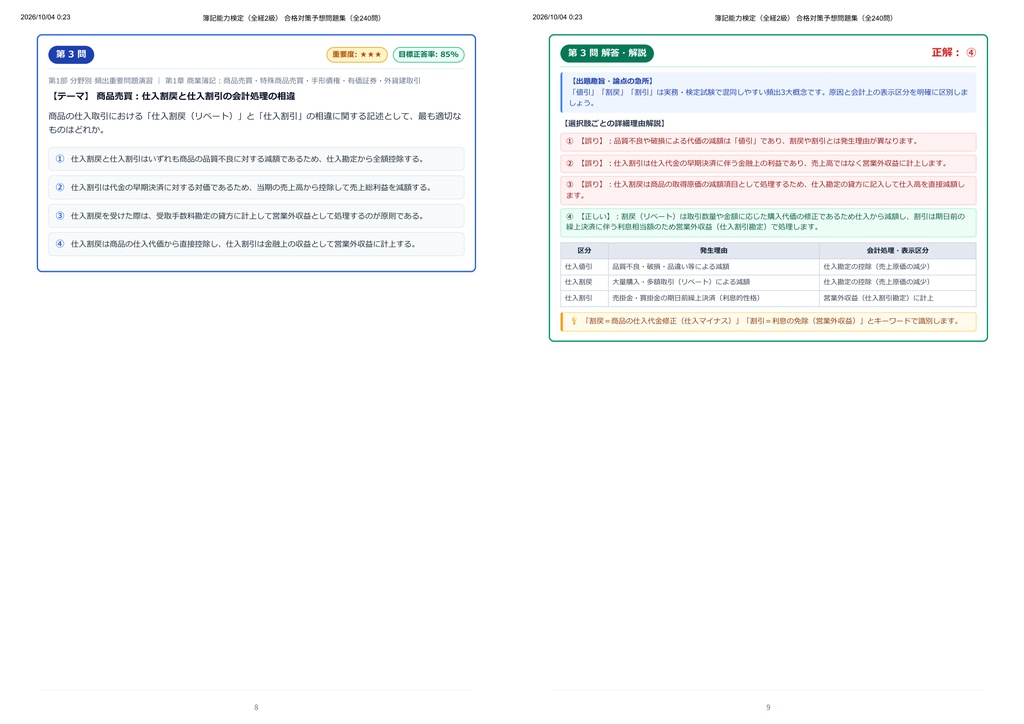Click the red 正解: ④ answer label

[x=953, y=52]
